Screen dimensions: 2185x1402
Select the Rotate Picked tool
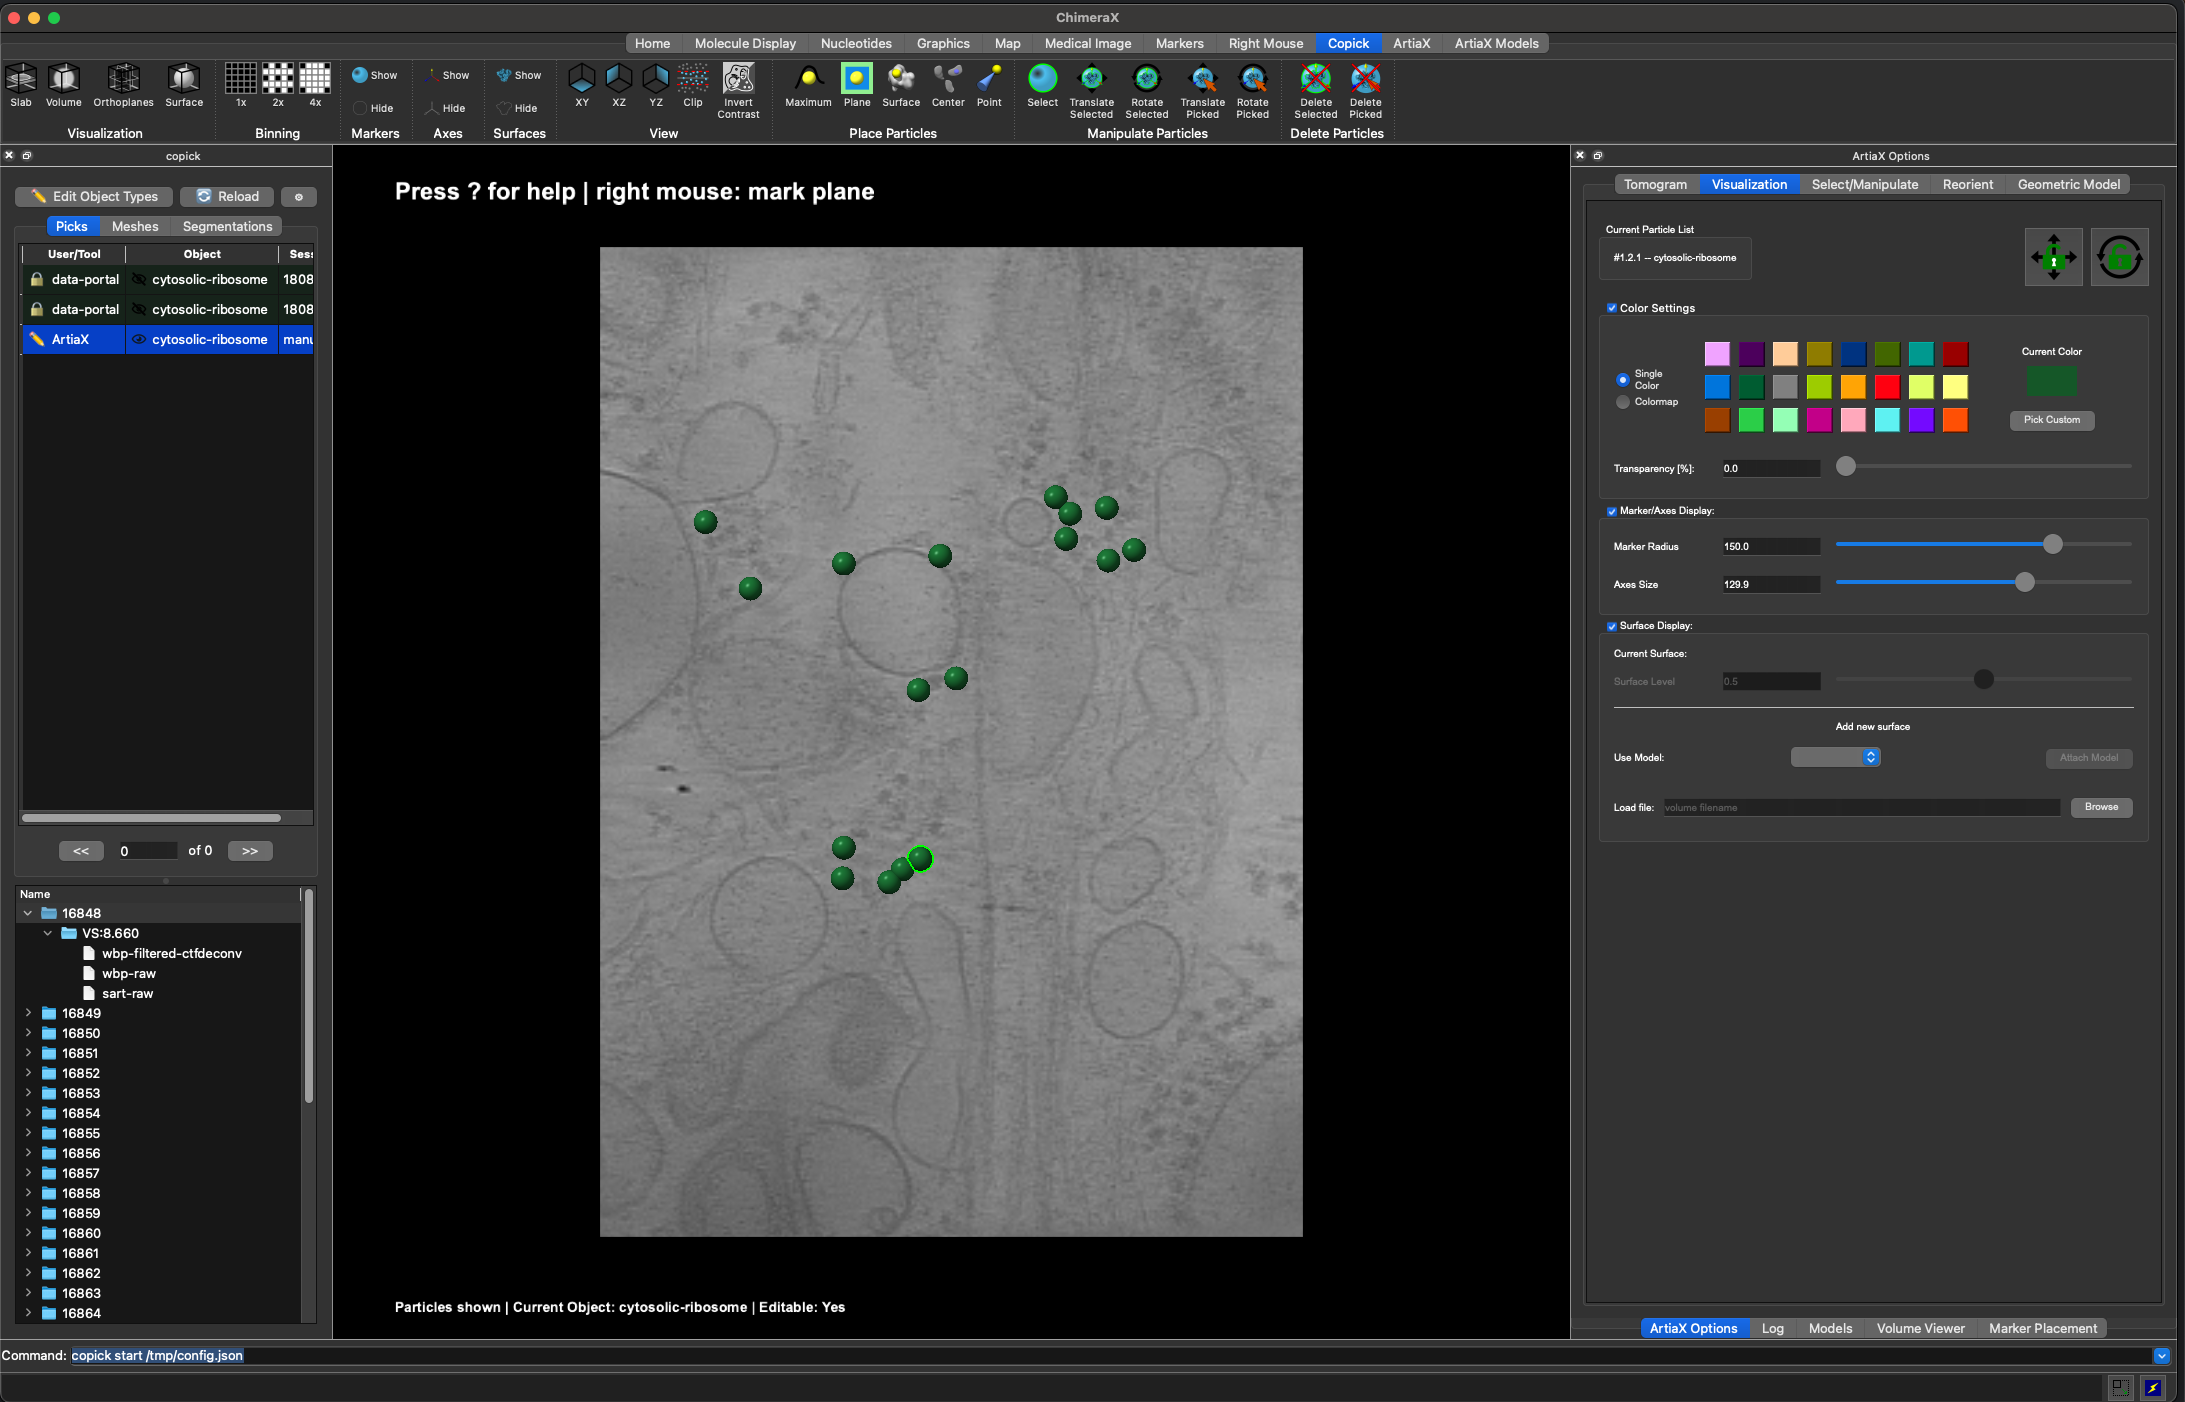(1252, 80)
